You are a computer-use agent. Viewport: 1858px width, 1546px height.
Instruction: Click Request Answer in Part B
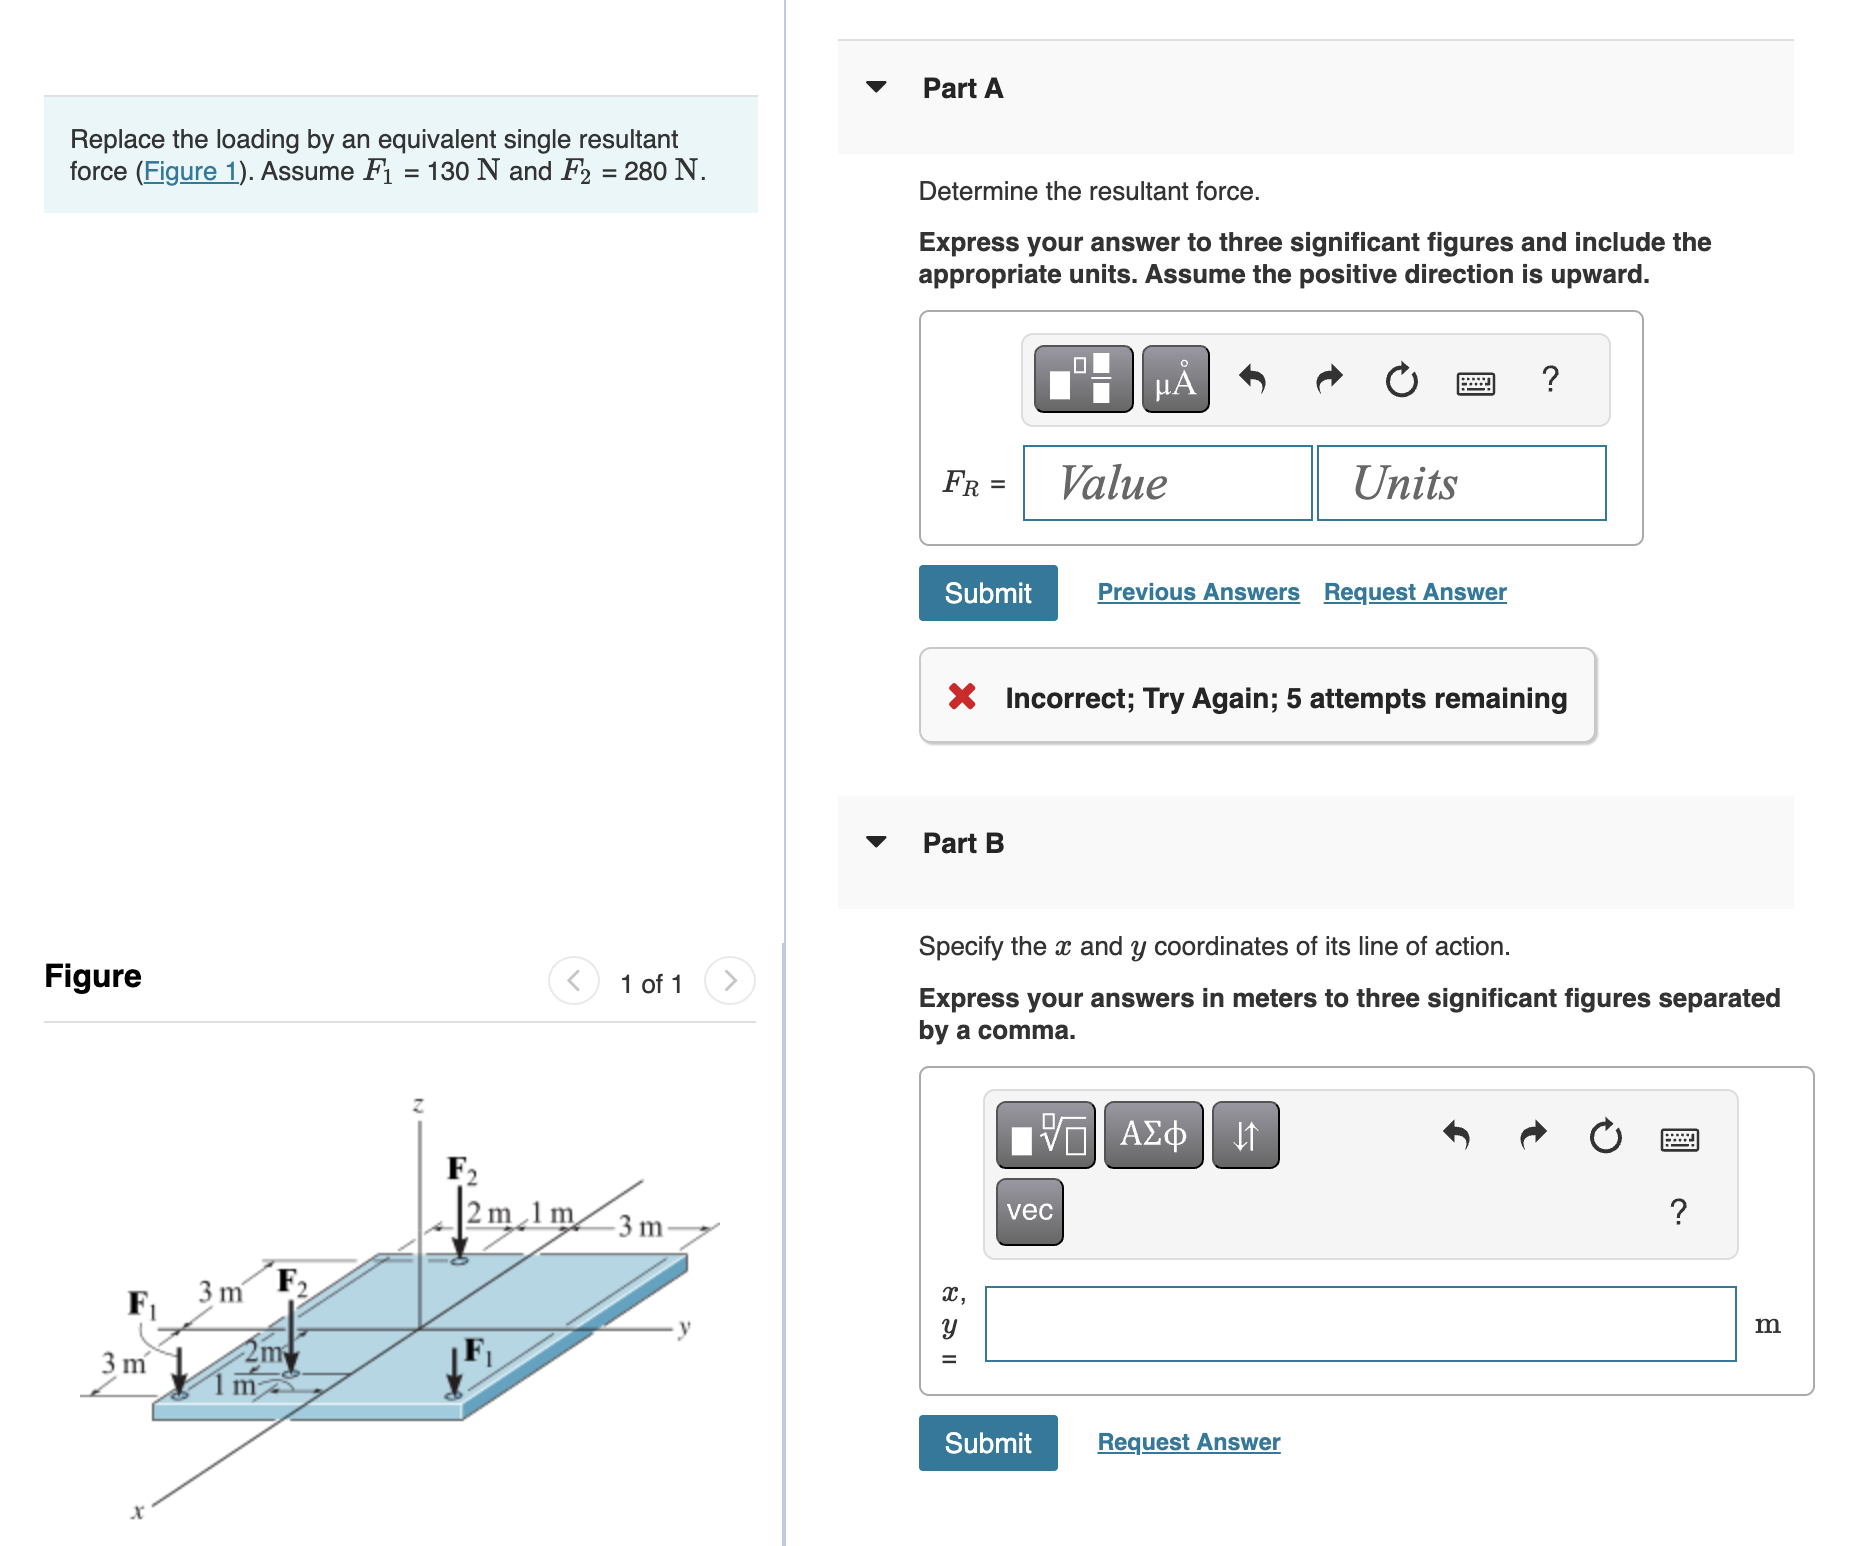(1188, 1441)
